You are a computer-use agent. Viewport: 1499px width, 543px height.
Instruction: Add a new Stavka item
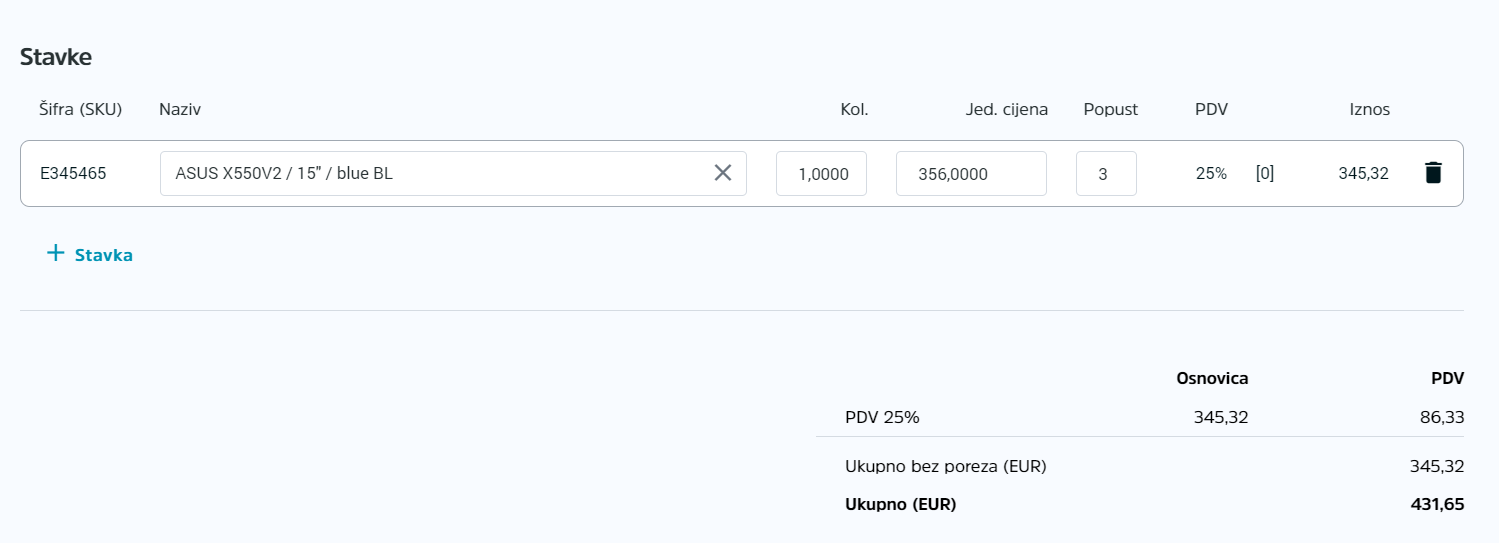tap(90, 254)
